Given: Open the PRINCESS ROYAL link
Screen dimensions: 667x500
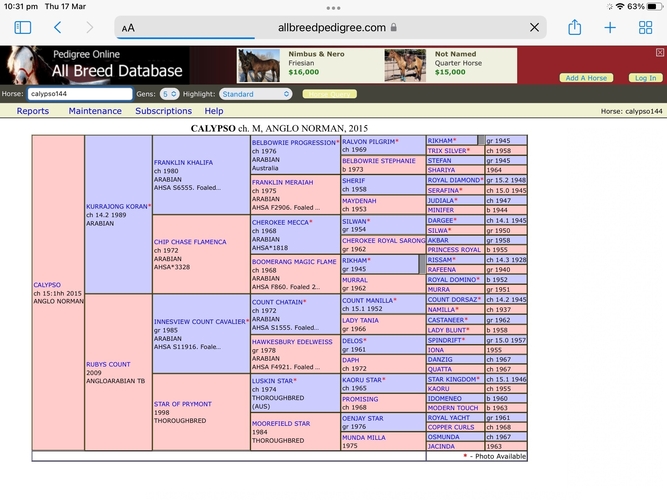Looking at the screenshot, I should [454, 250].
